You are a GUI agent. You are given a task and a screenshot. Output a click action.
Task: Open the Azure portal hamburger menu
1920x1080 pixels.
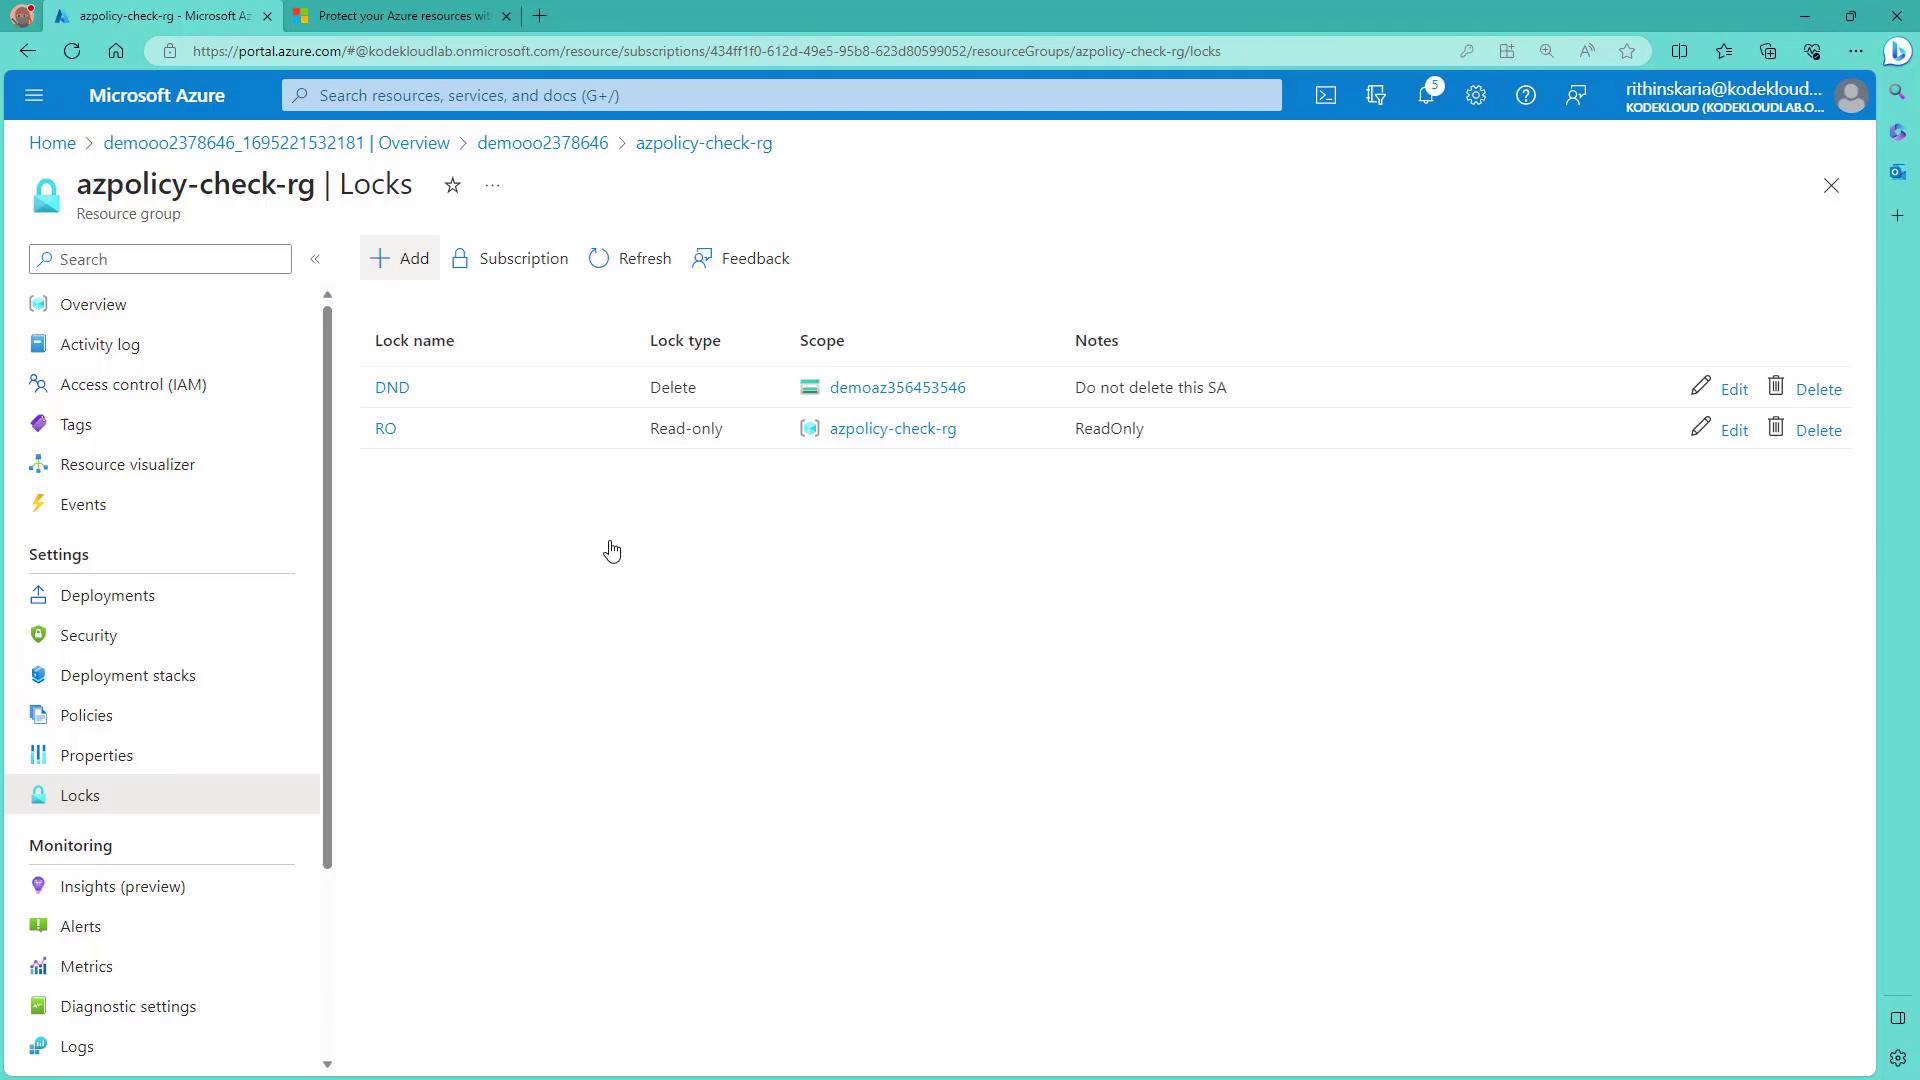(x=34, y=95)
